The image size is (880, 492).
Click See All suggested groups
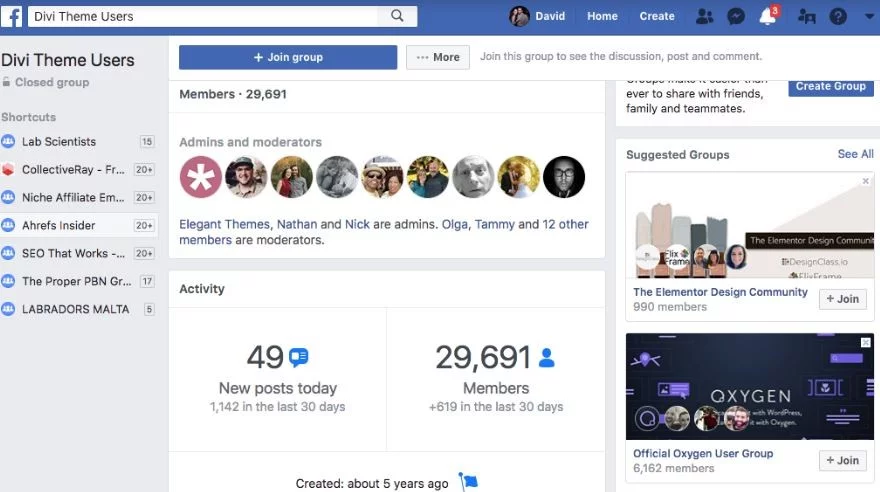pos(855,154)
